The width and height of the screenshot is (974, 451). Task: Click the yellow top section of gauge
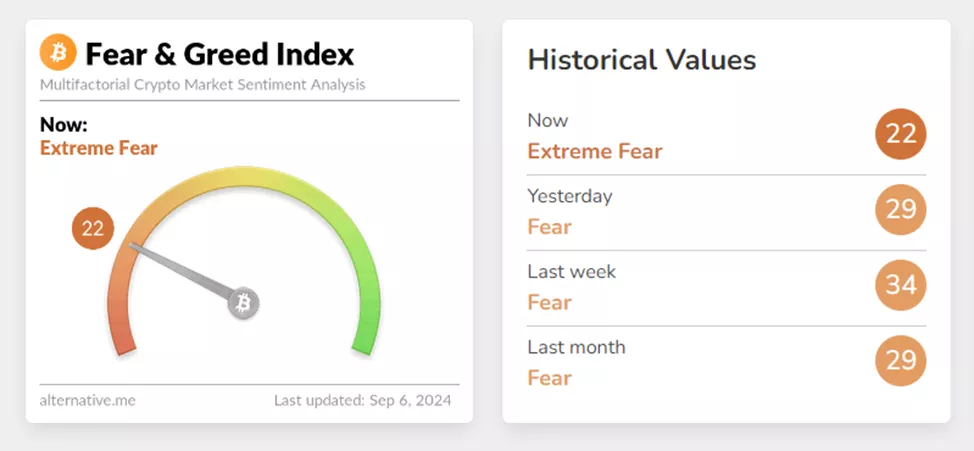(245, 180)
